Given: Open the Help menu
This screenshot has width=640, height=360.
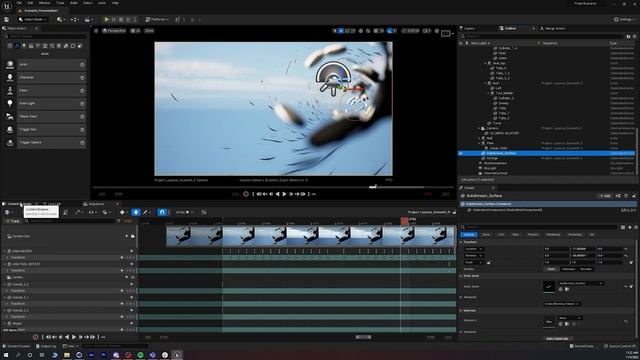Looking at the screenshot, I should coord(115,3).
